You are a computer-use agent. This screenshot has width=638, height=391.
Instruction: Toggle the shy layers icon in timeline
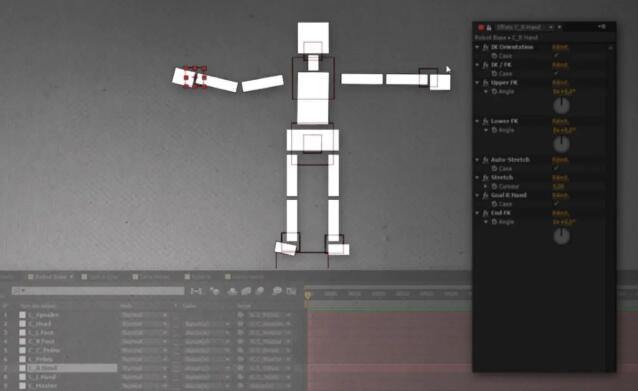click(x=232, y=291)
